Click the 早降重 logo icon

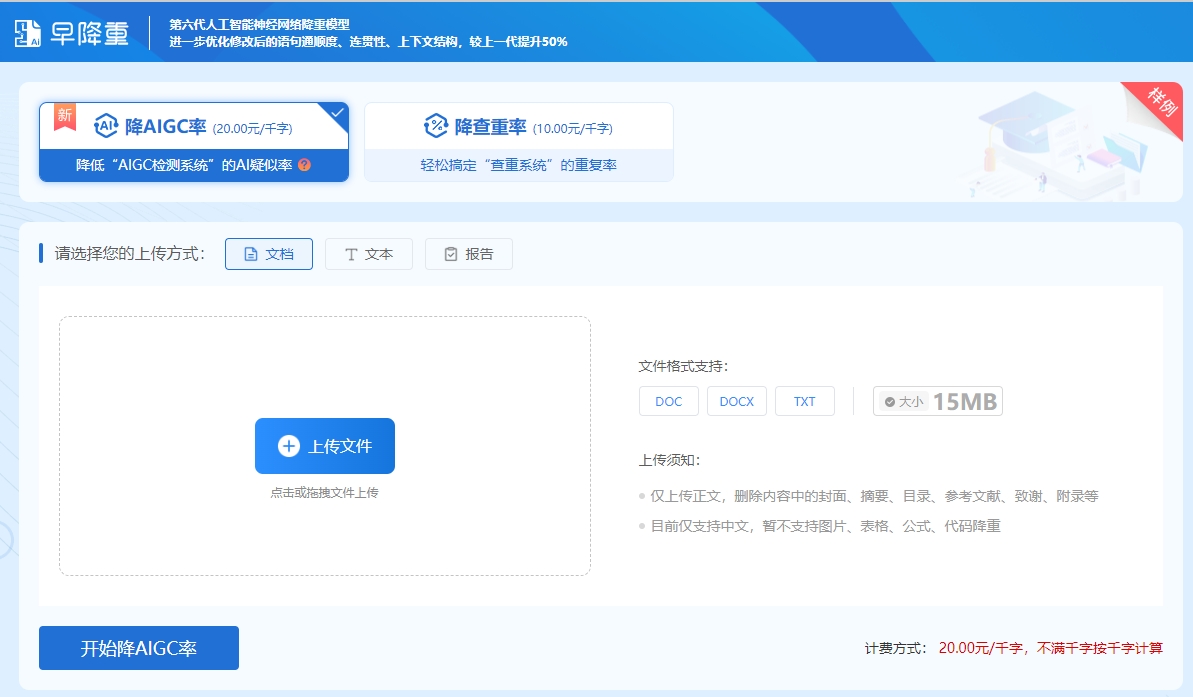tap(28, 33)
